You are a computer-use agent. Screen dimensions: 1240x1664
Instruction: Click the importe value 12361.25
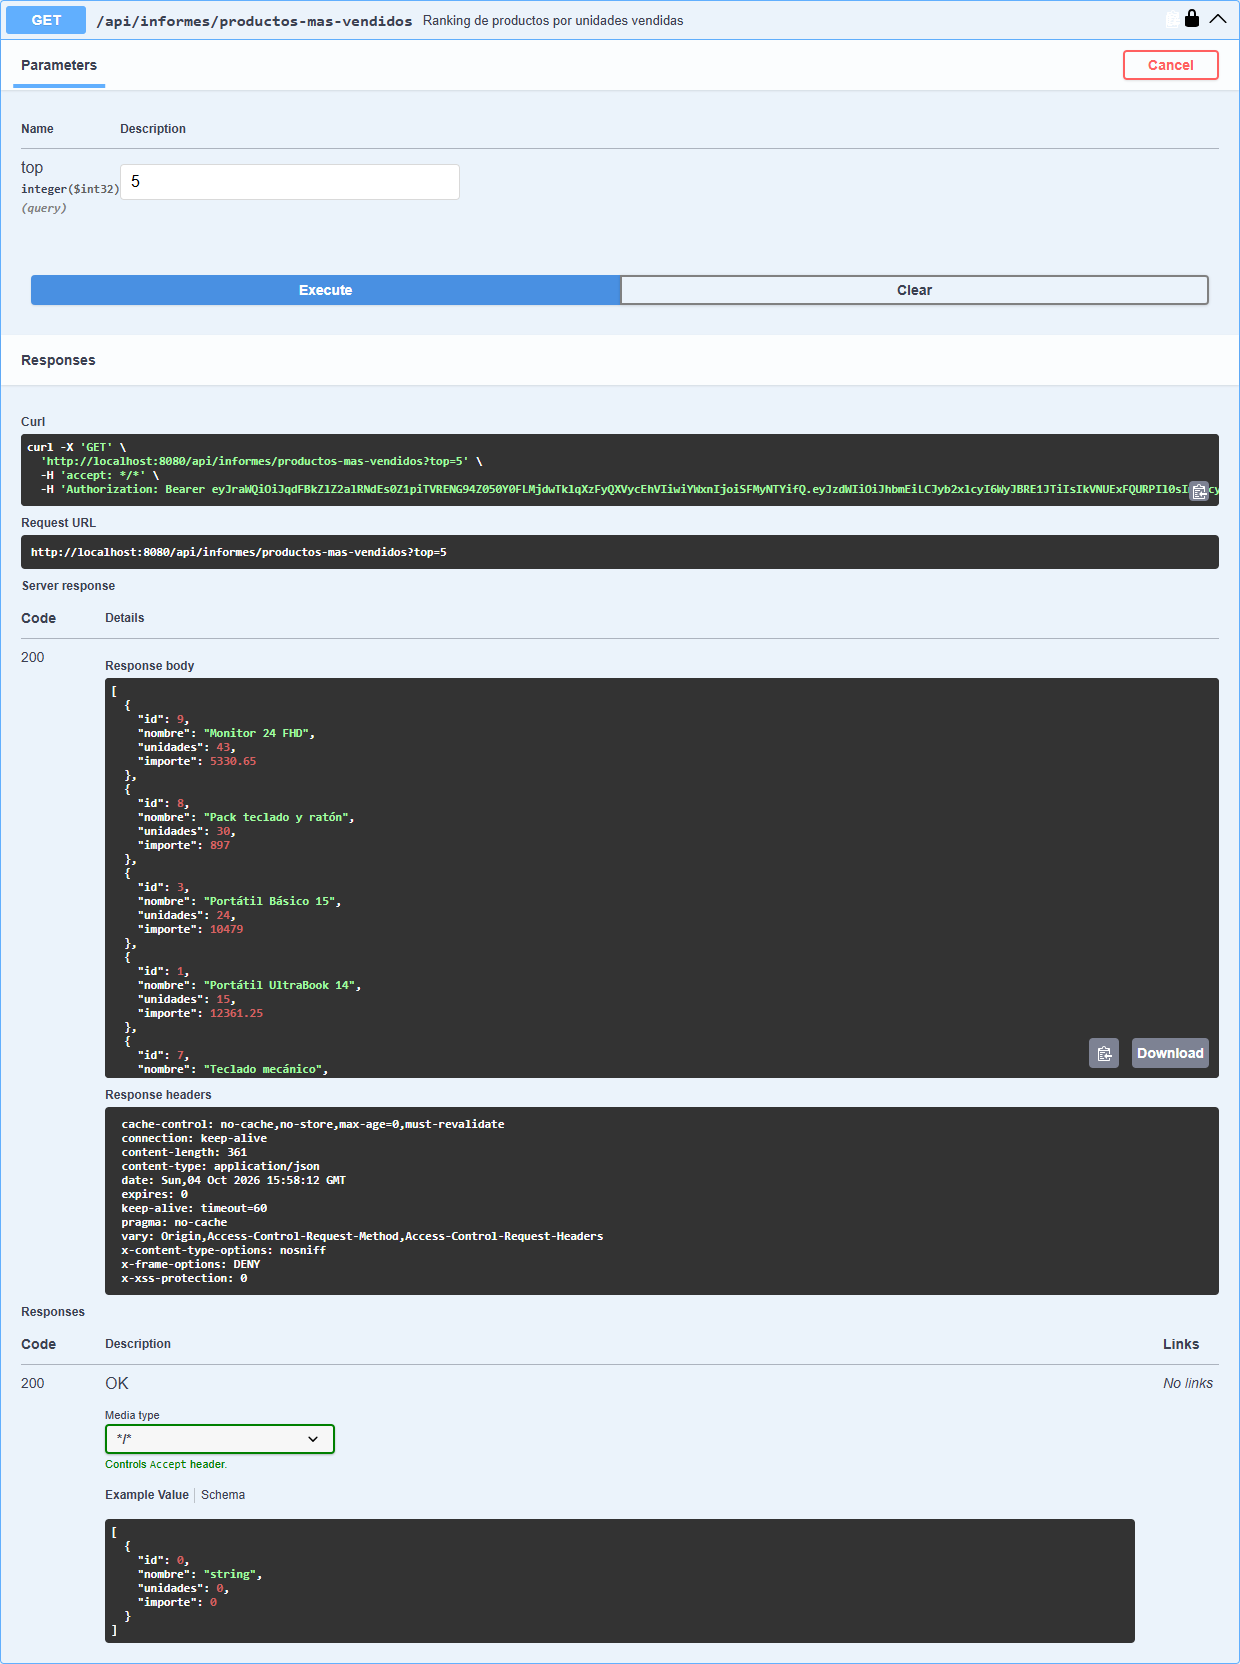point(236,1013)
